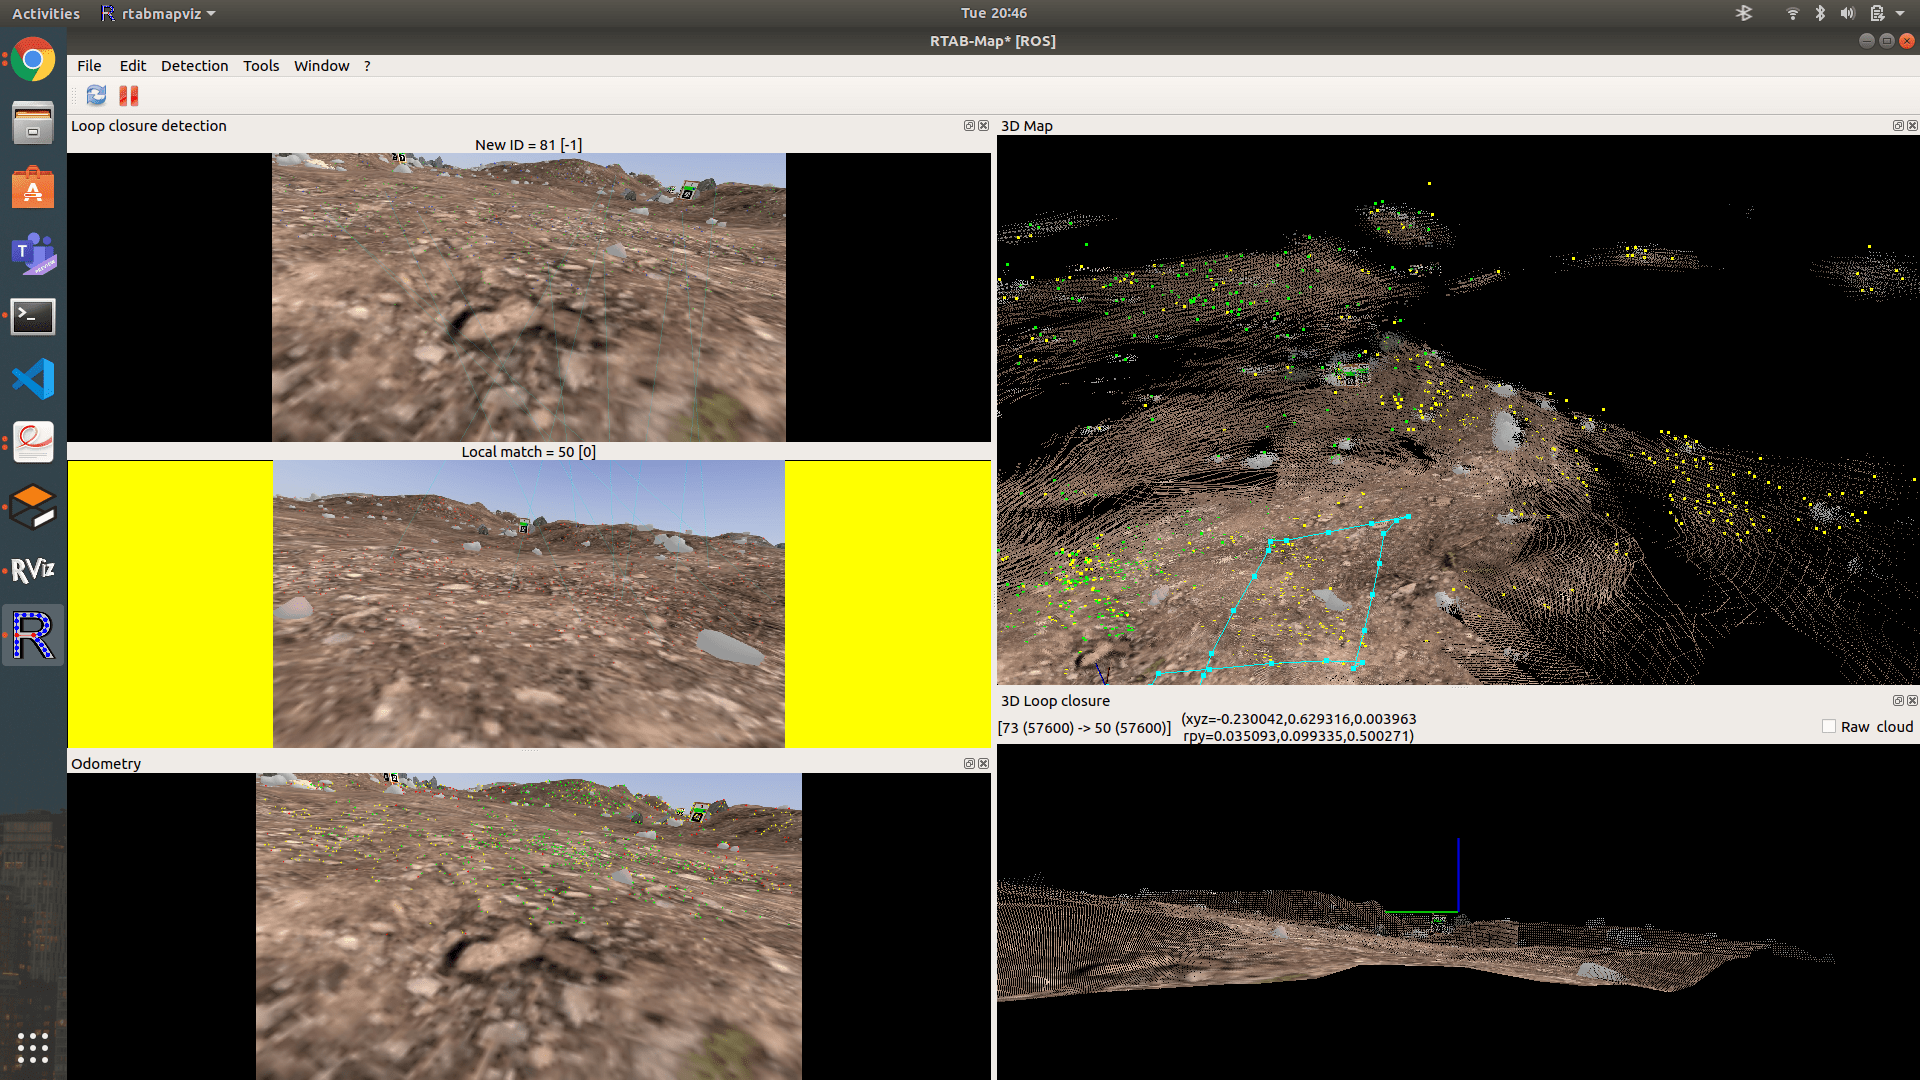Image resolution: width=1920 pixels, height=1080 pixels.
Task: Close the Loop closure detection panel
Action: pos(983,126)
